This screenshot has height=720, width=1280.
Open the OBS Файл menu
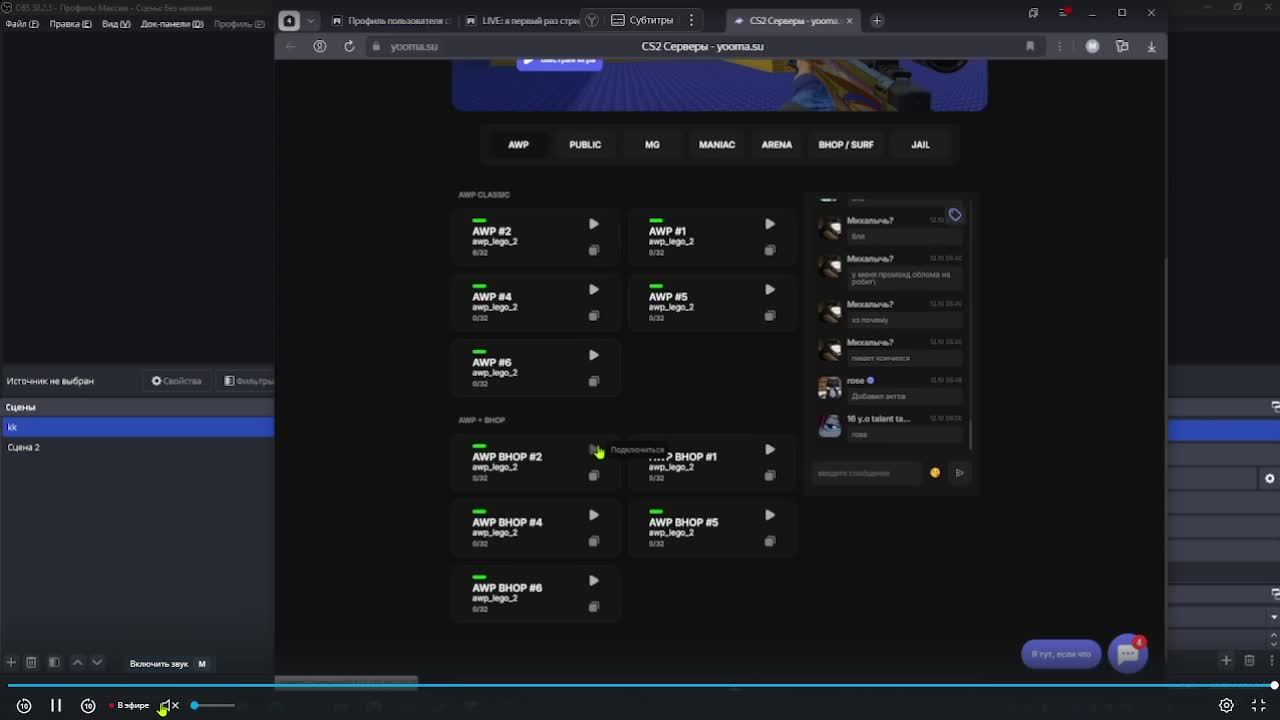[x=21, y=24]
